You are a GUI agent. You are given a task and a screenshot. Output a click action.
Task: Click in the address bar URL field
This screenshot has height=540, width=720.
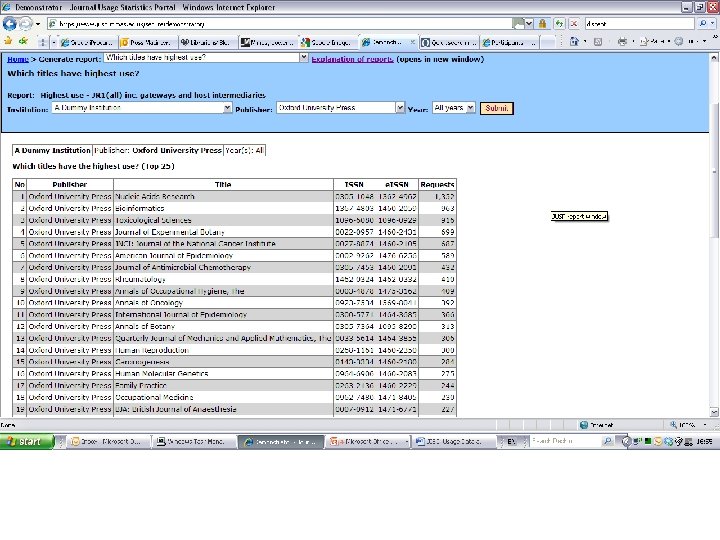tap(280, 23)
